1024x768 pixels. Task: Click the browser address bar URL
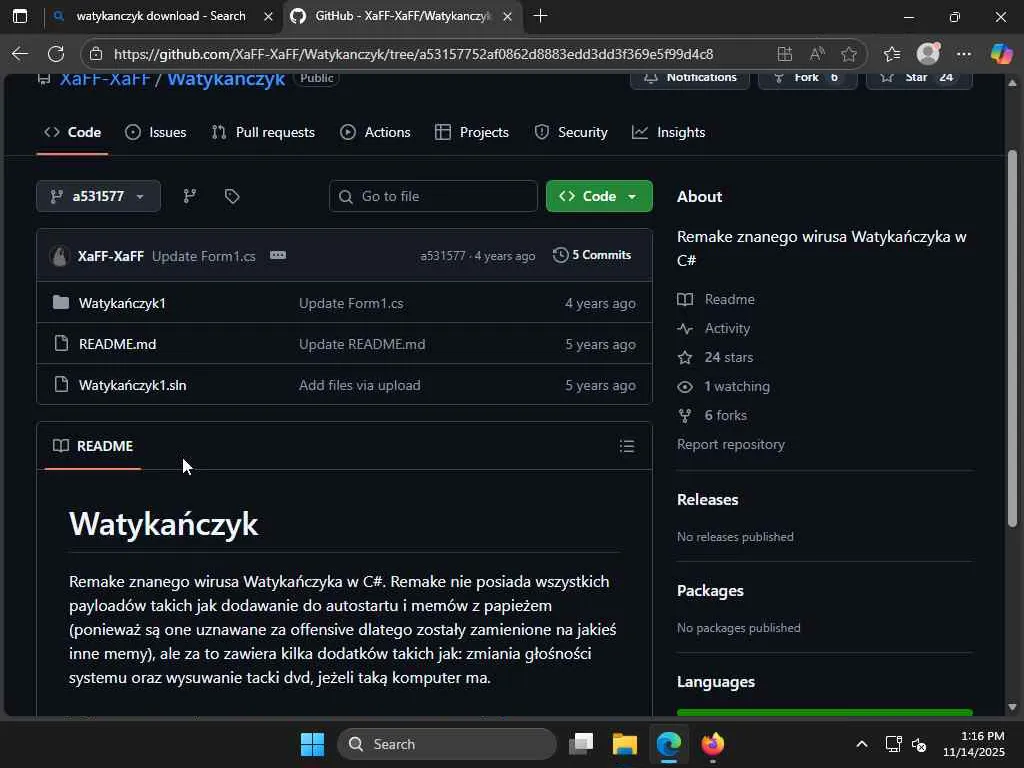pyautogui.click(x=413, y=54)
